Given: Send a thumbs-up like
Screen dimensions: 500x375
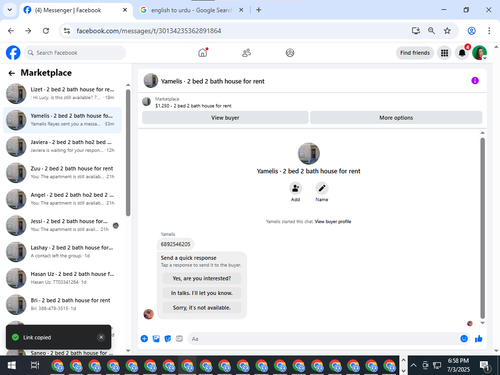Looking at the screenshot, I should 479,339.
